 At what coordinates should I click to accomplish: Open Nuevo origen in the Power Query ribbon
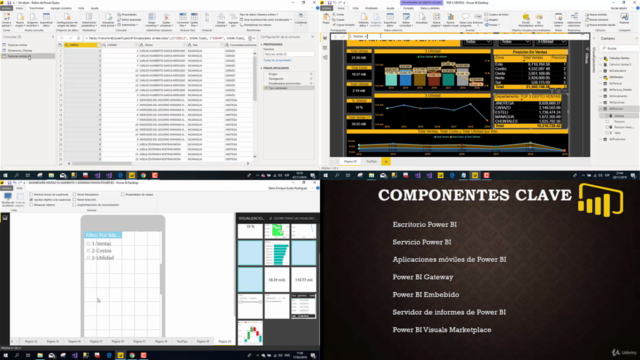[20, 20]
